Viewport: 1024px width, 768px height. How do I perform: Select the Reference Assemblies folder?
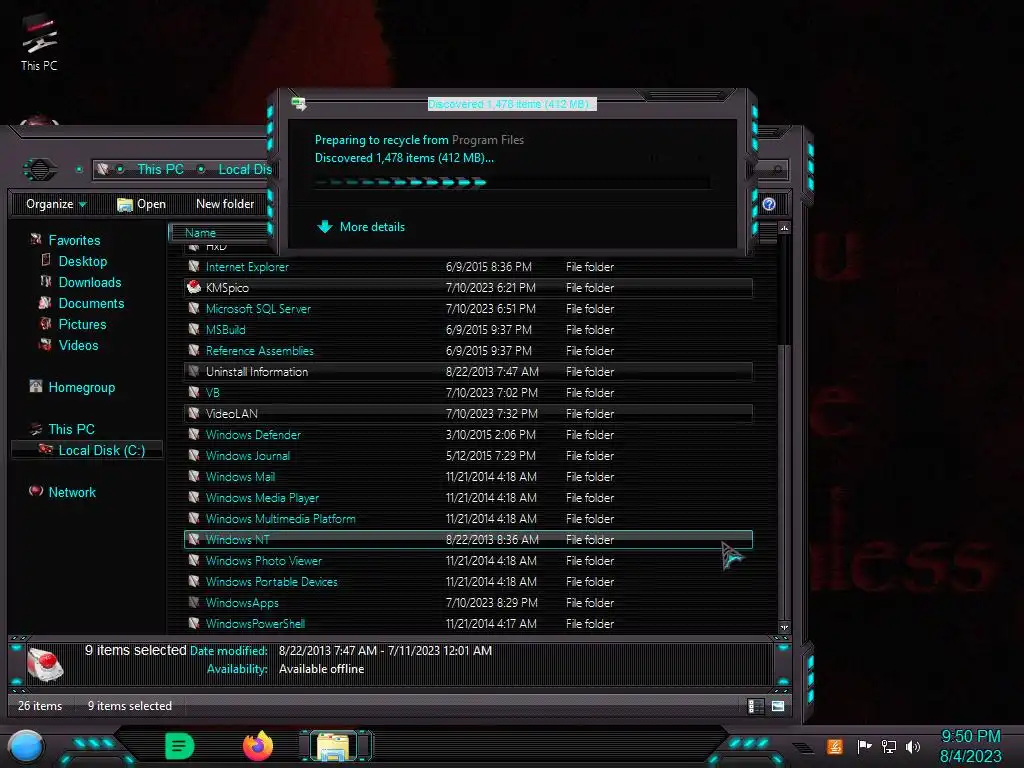click(x=469, y=350)
